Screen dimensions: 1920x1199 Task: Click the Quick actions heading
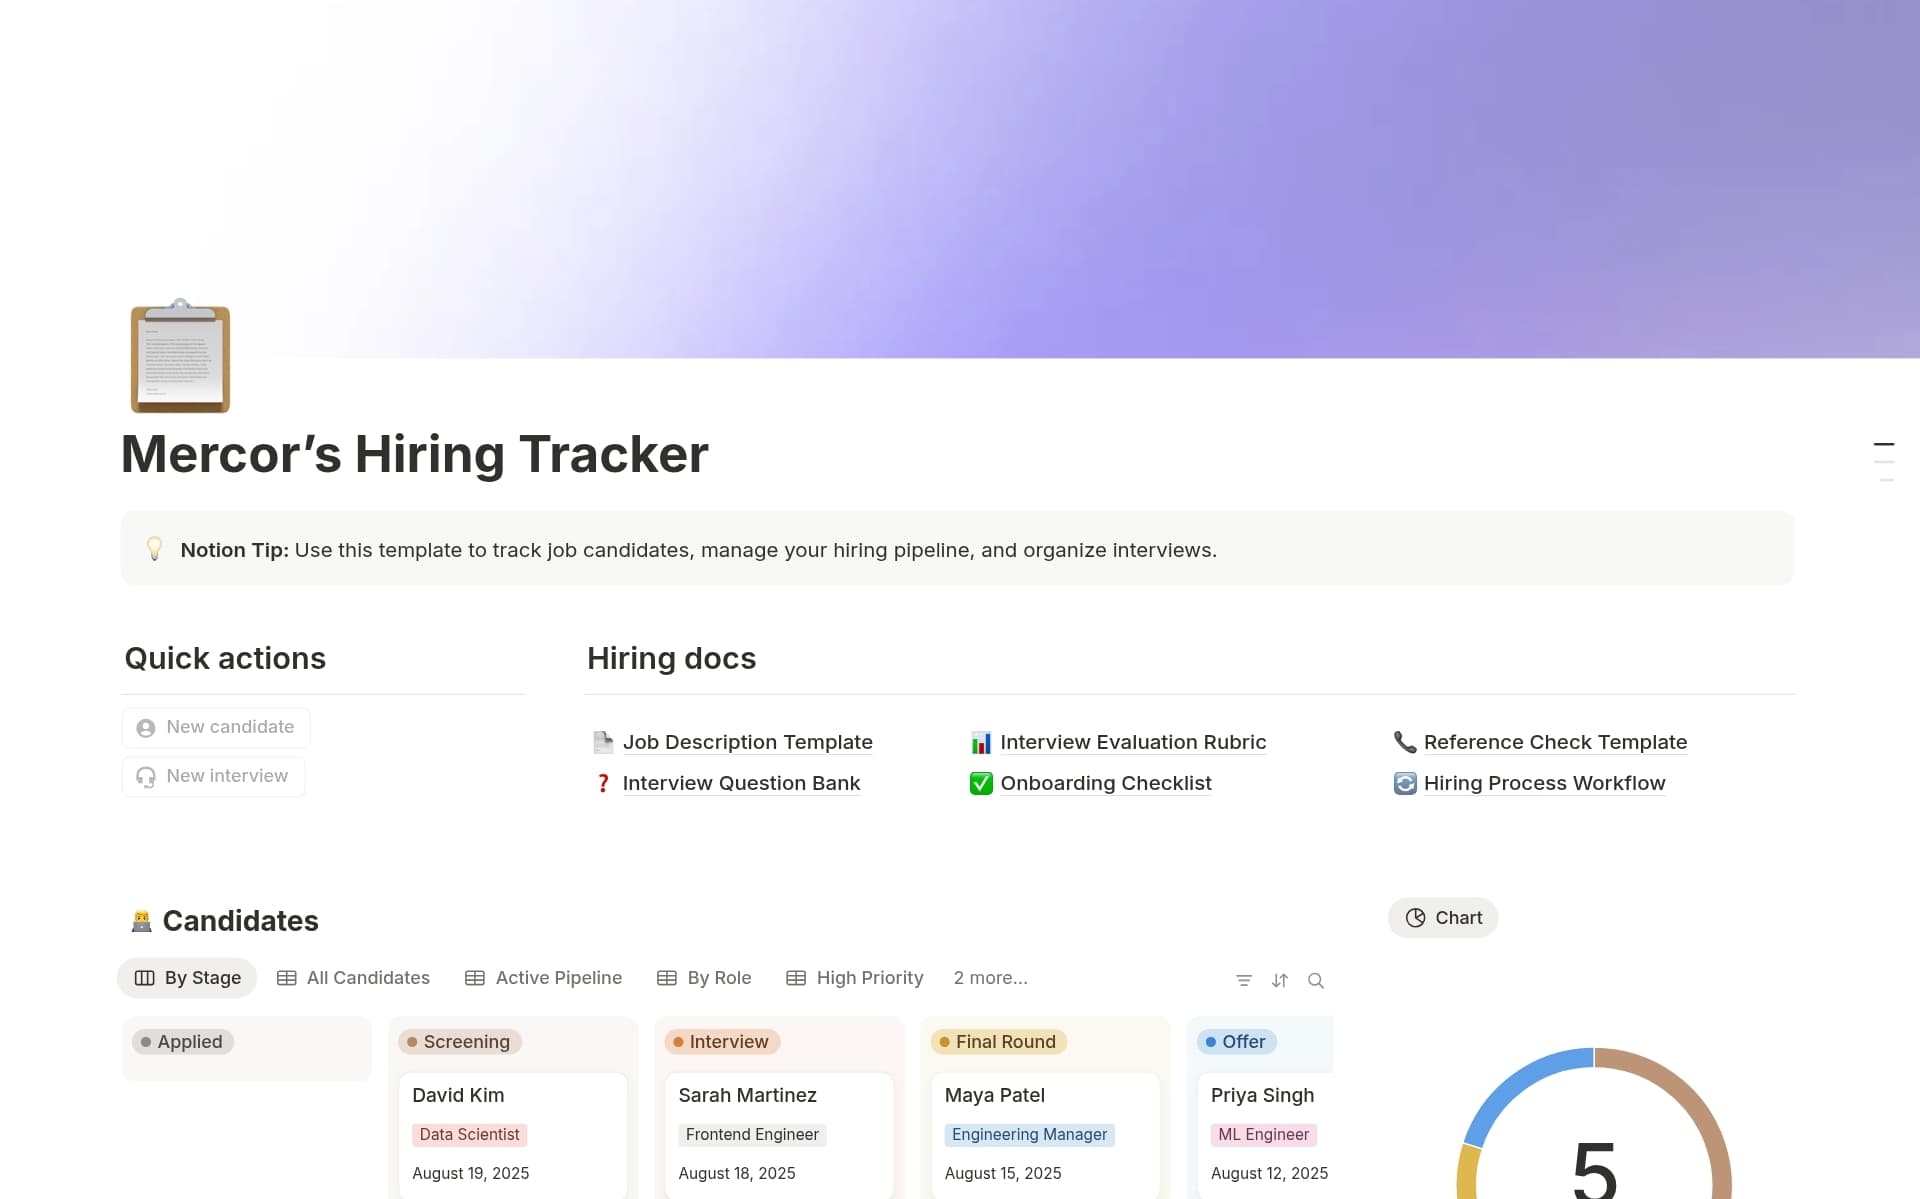click(x=225, y=658)
